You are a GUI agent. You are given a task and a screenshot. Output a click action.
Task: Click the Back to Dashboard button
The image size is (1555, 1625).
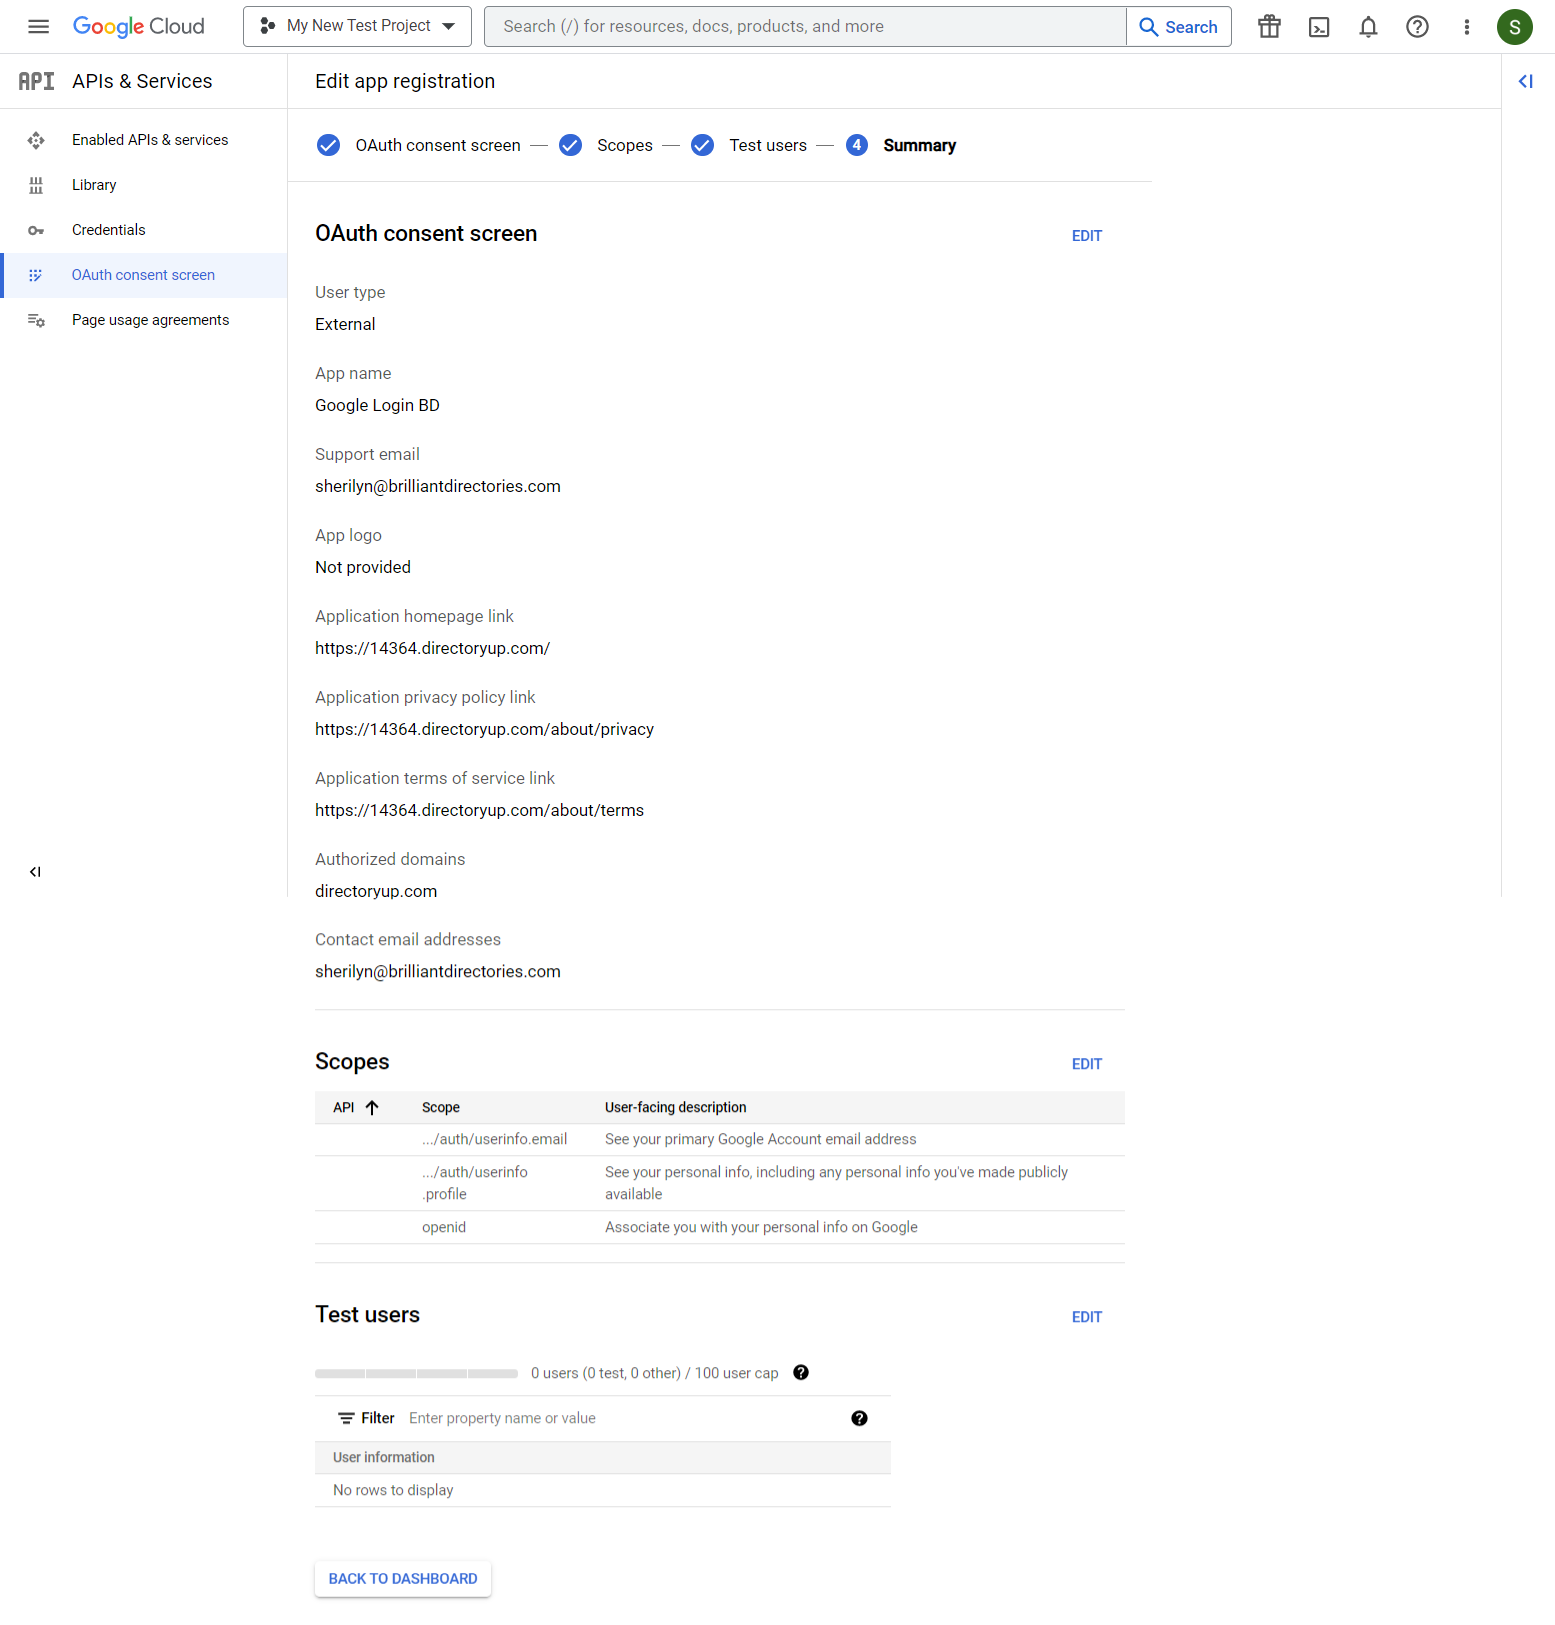click(x=403, y=1579)
